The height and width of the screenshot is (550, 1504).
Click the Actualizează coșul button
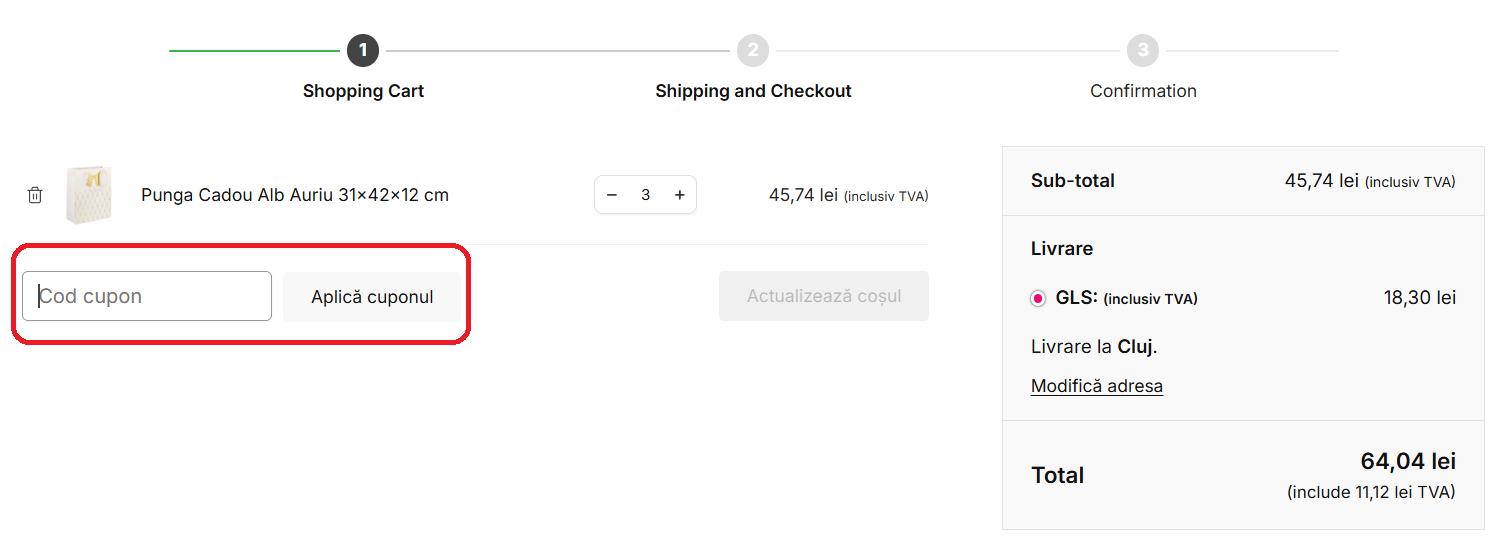(823, 296)
